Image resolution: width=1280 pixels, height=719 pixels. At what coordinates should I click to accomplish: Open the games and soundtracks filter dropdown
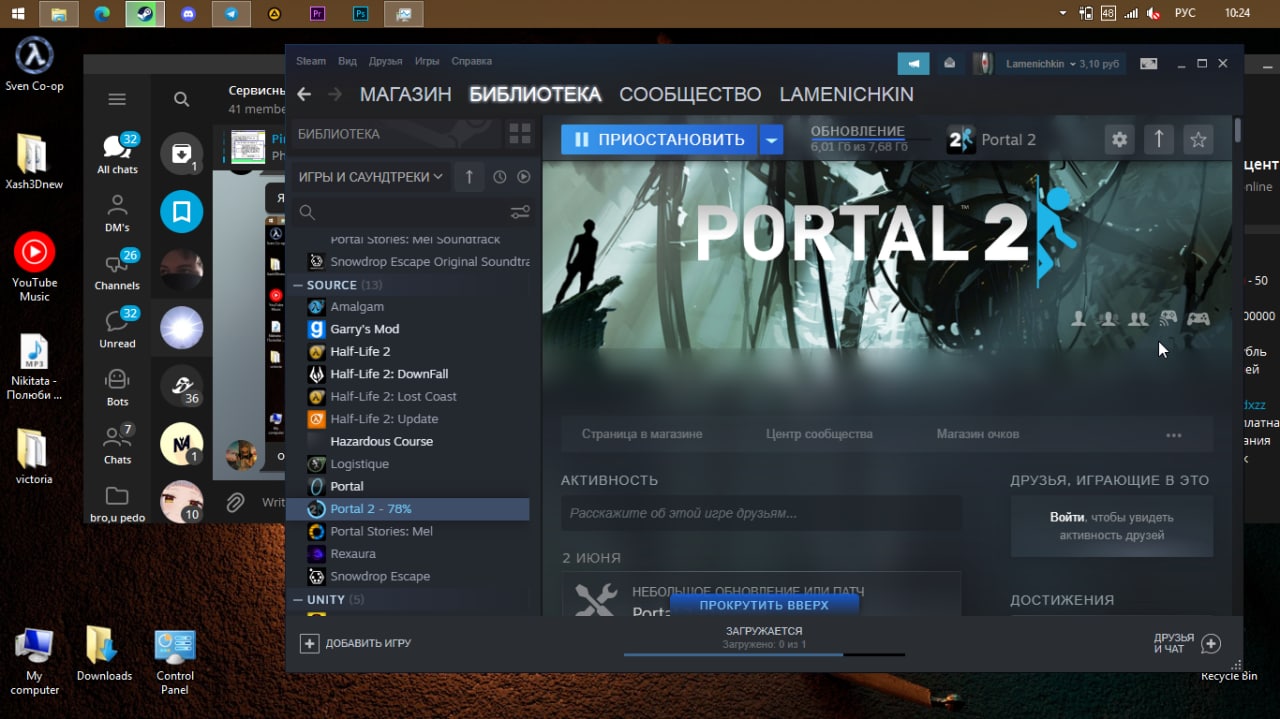click(x=370, y=177)
